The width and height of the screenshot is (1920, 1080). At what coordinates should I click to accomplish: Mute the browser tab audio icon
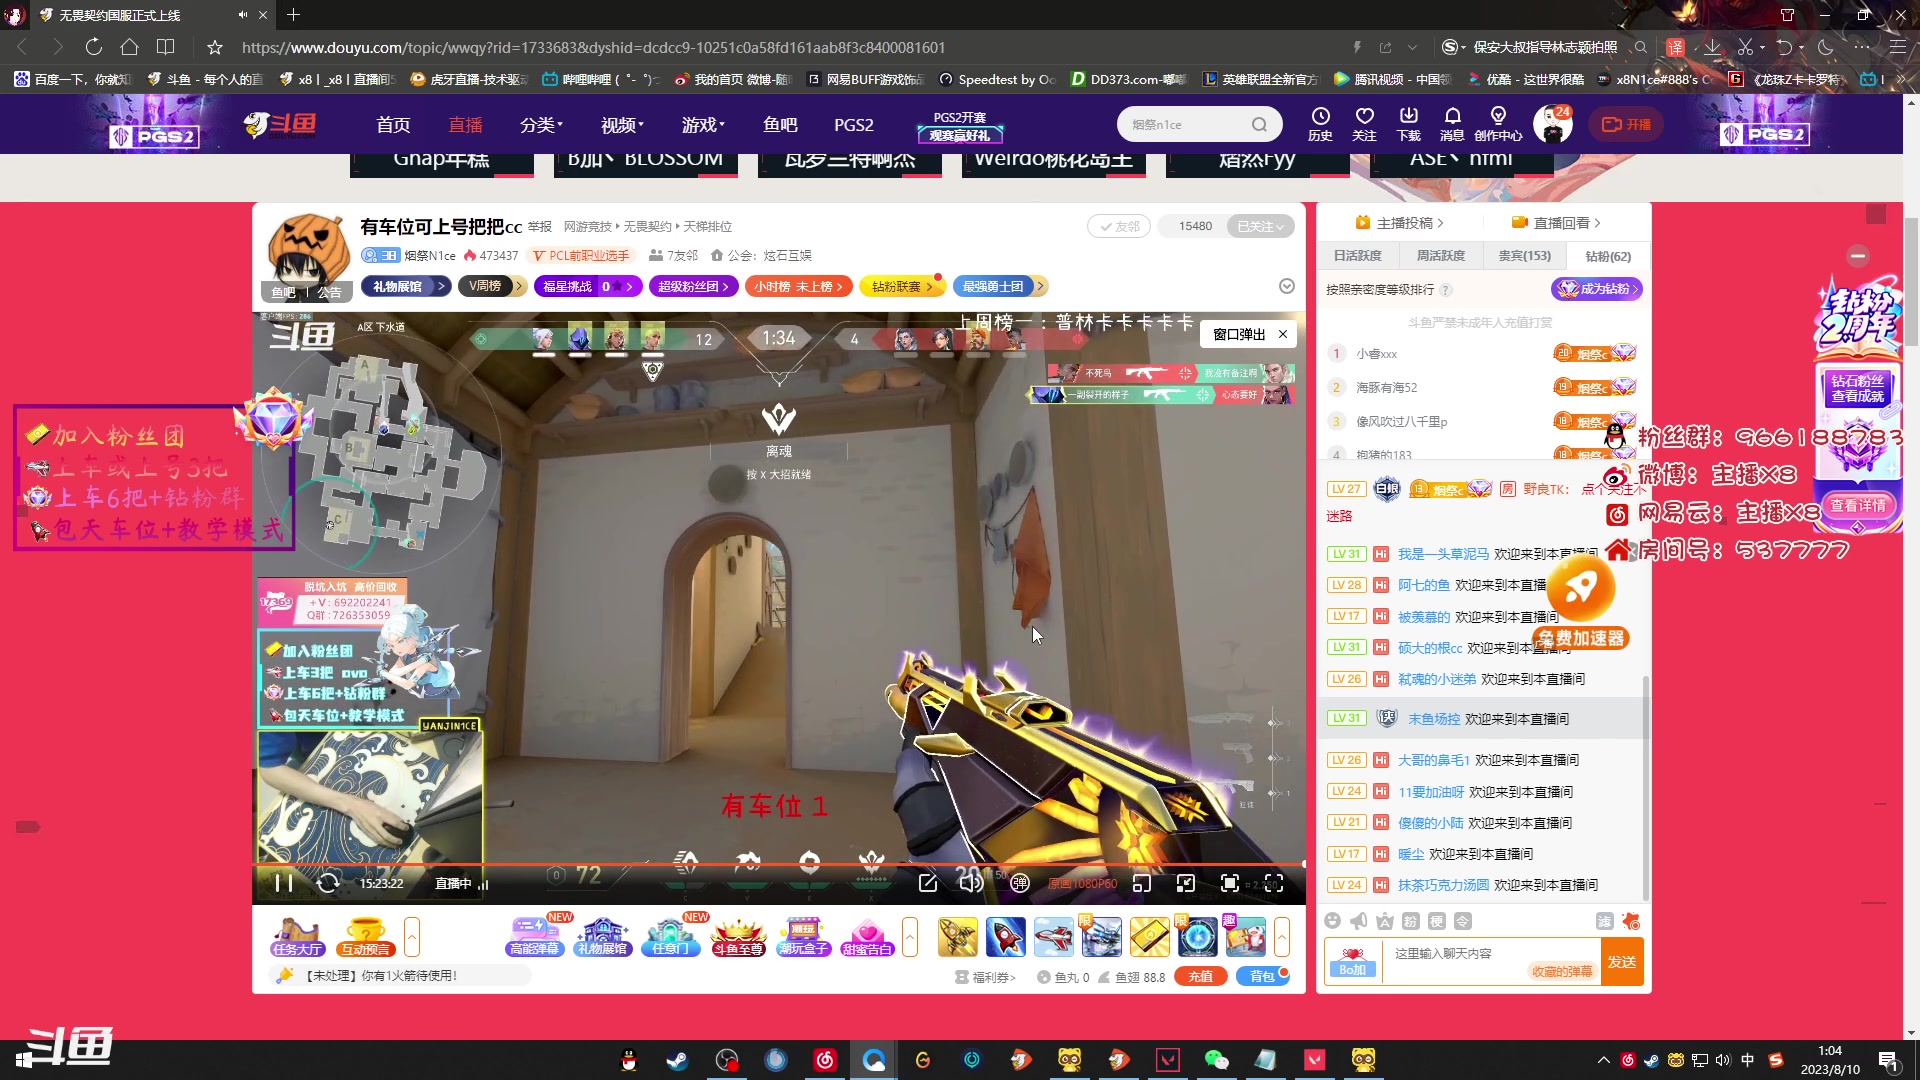(x=242, y=15)
